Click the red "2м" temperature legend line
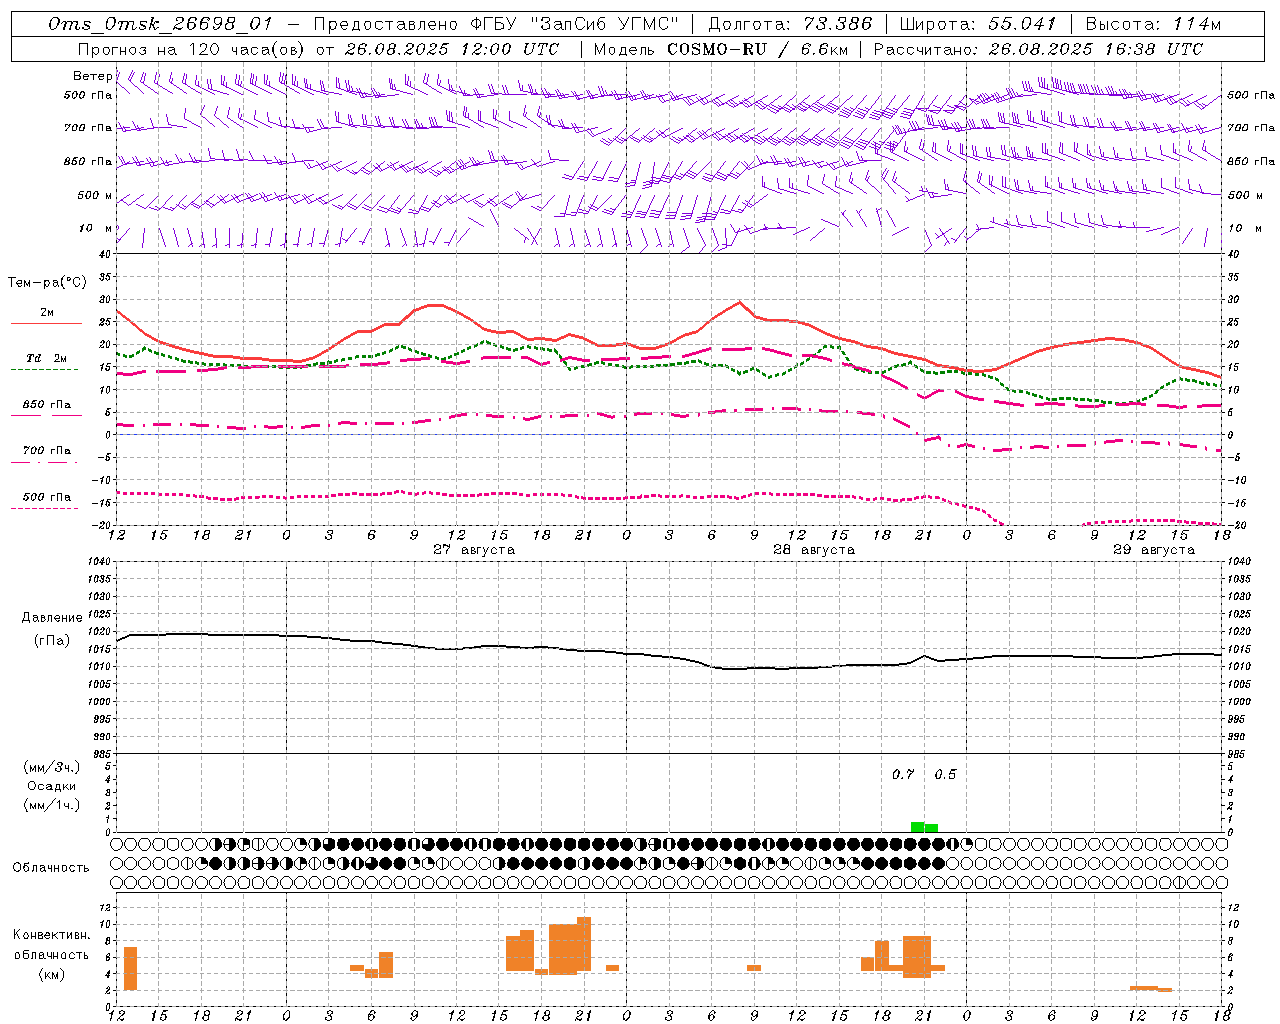The height and width of the screenshot is (1024, 1280). point(46,323)
